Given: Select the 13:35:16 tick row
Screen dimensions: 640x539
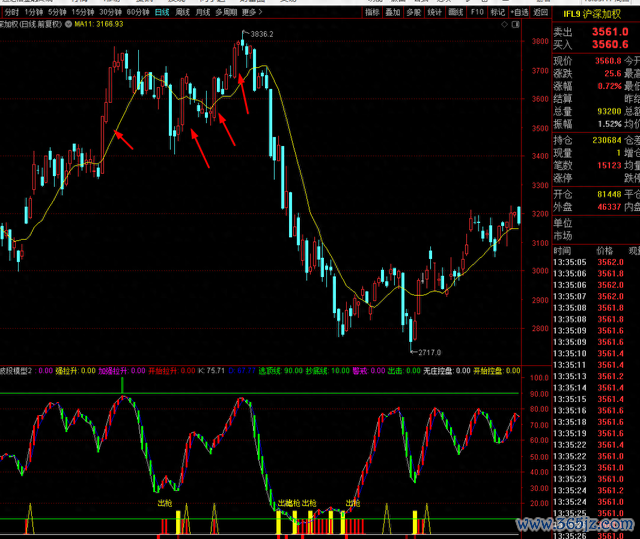Looking at the screenshot, I should tap(596, 410).
